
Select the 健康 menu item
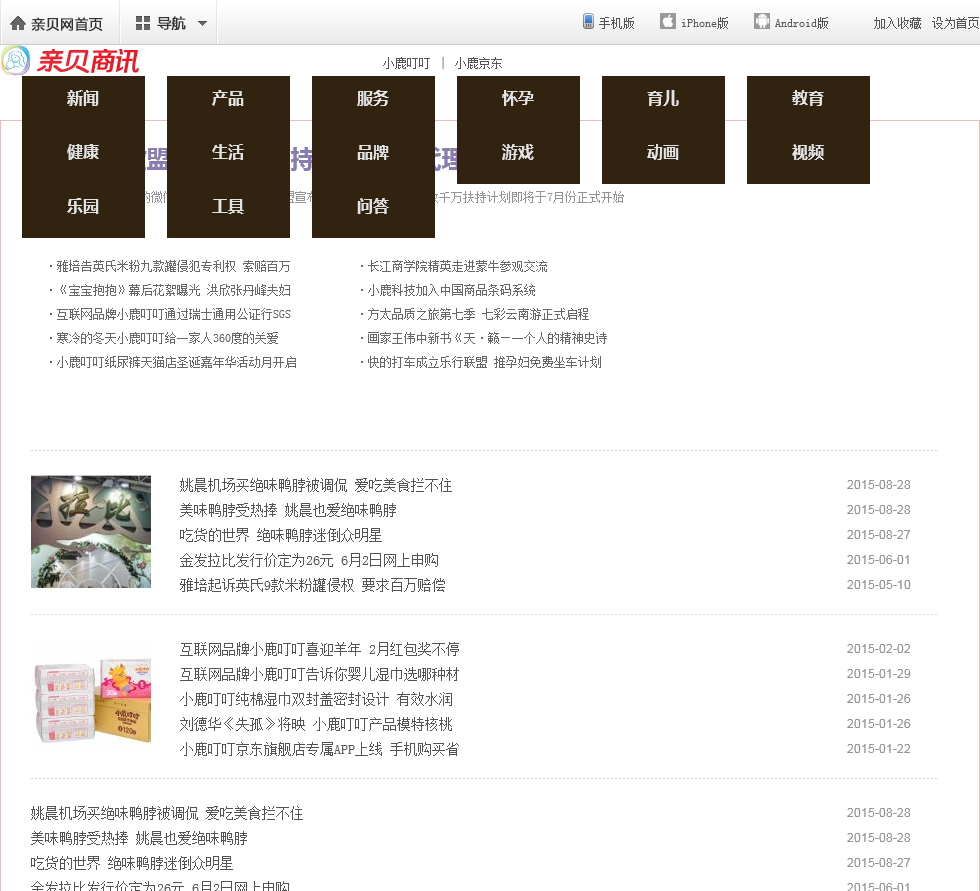[83, 152]
